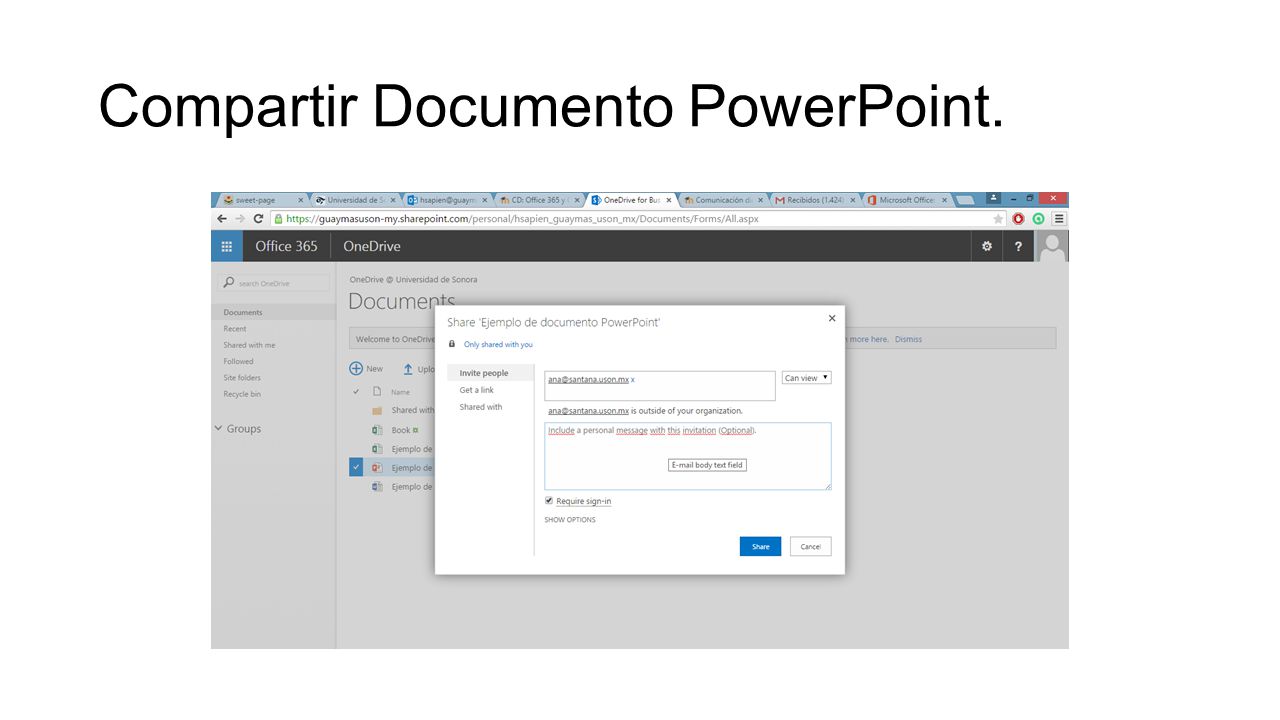Screen dimensions: 1280x720
Task: Select the Invite people tab
Action: (484, 373)
